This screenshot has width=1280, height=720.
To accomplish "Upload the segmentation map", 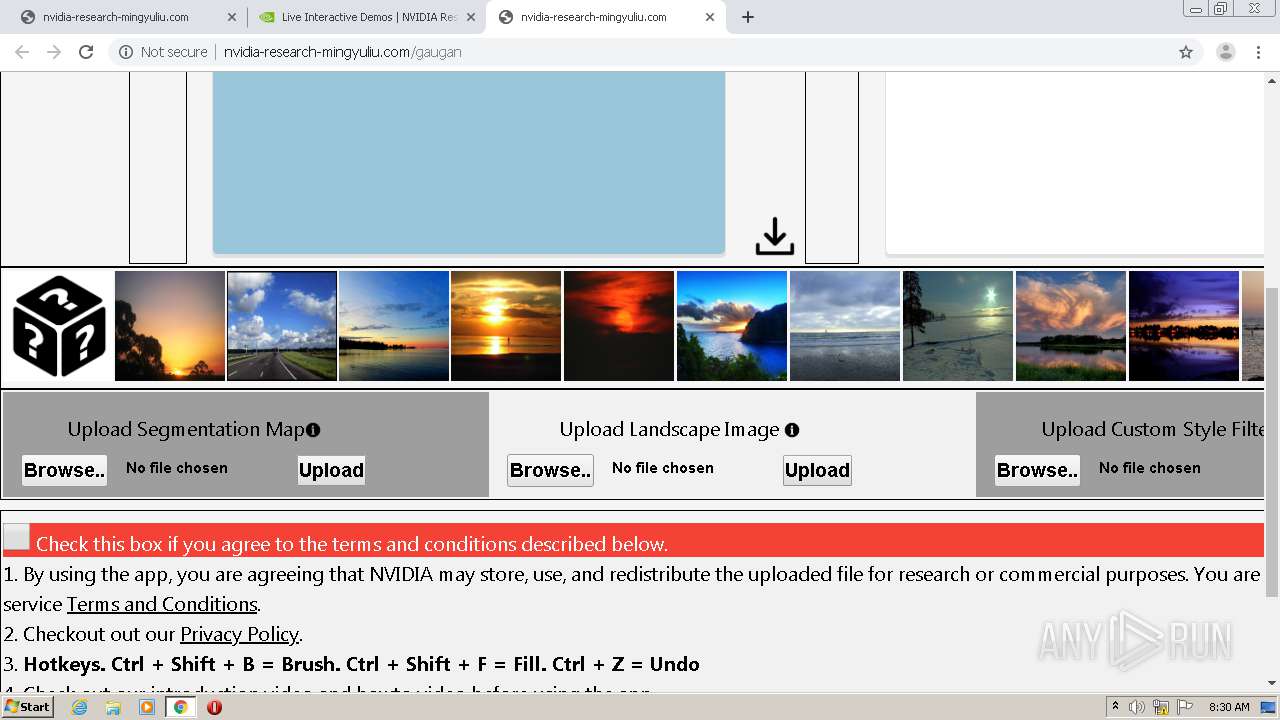I will pyautogui.click(x=331, y=470).
